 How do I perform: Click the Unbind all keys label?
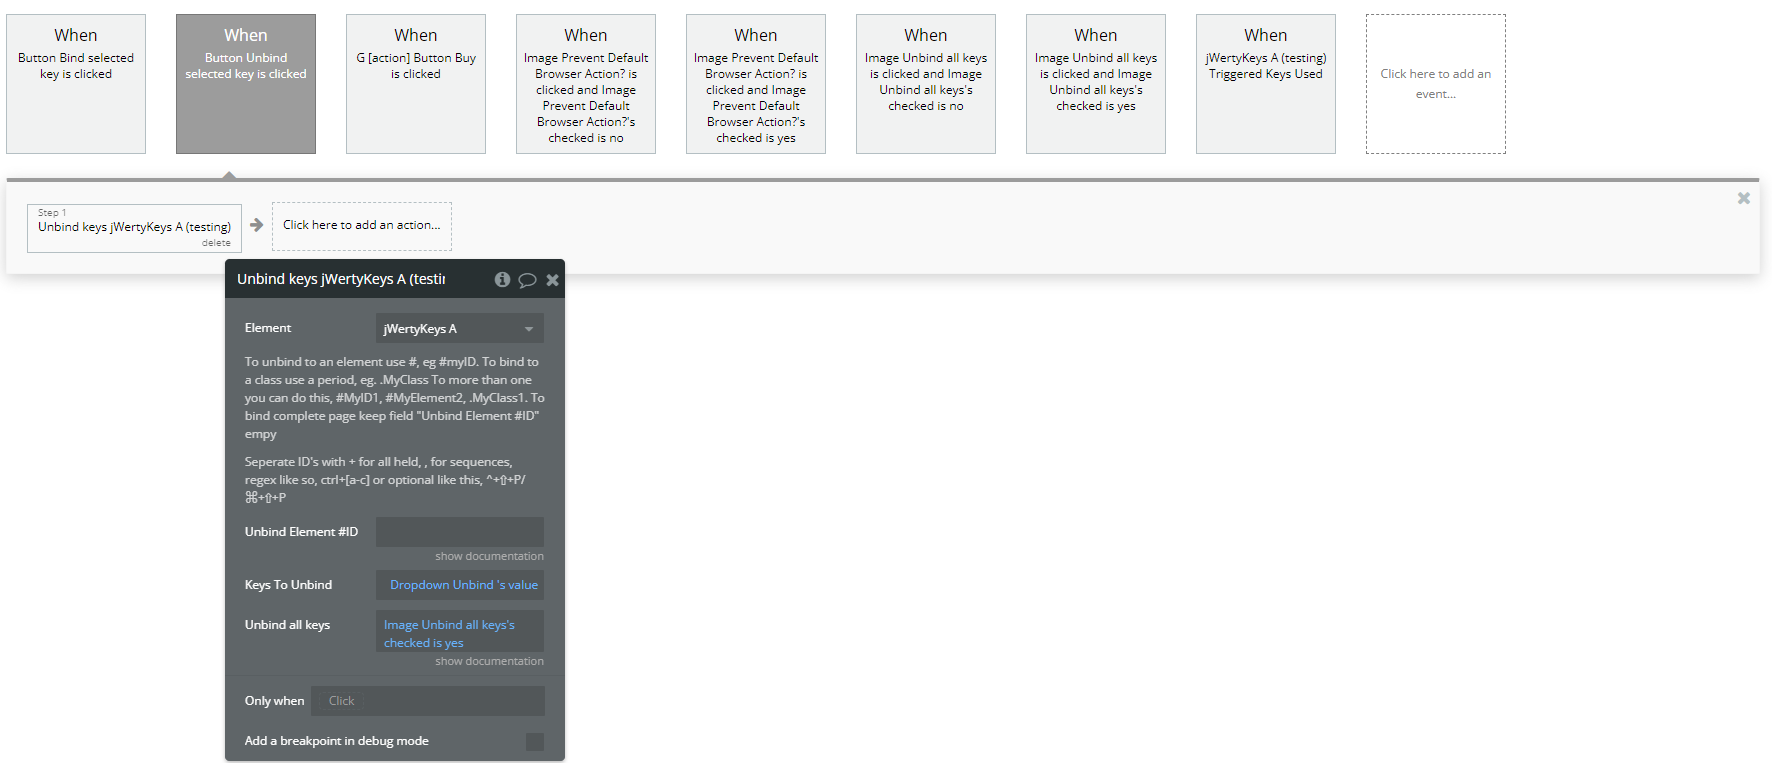(287, 625)
